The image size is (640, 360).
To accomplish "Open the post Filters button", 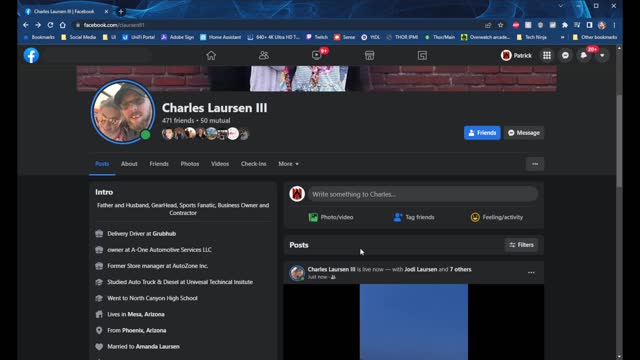I will coord(521,245).
